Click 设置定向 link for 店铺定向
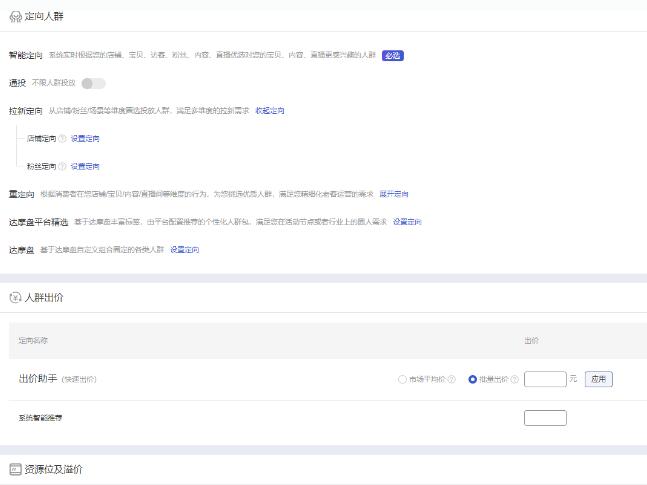The height and width of the screenshot is (485, 647). (85, 139)
